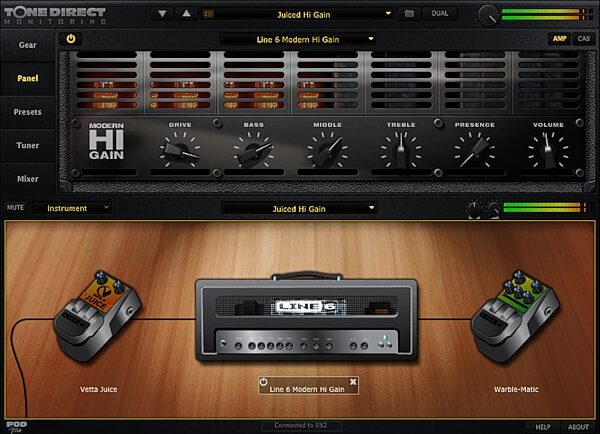Viewport: 600px width, 434px height.
Task: Open the top Juiced Hi Gain preset dropdown
Action: tap(303, 15)
